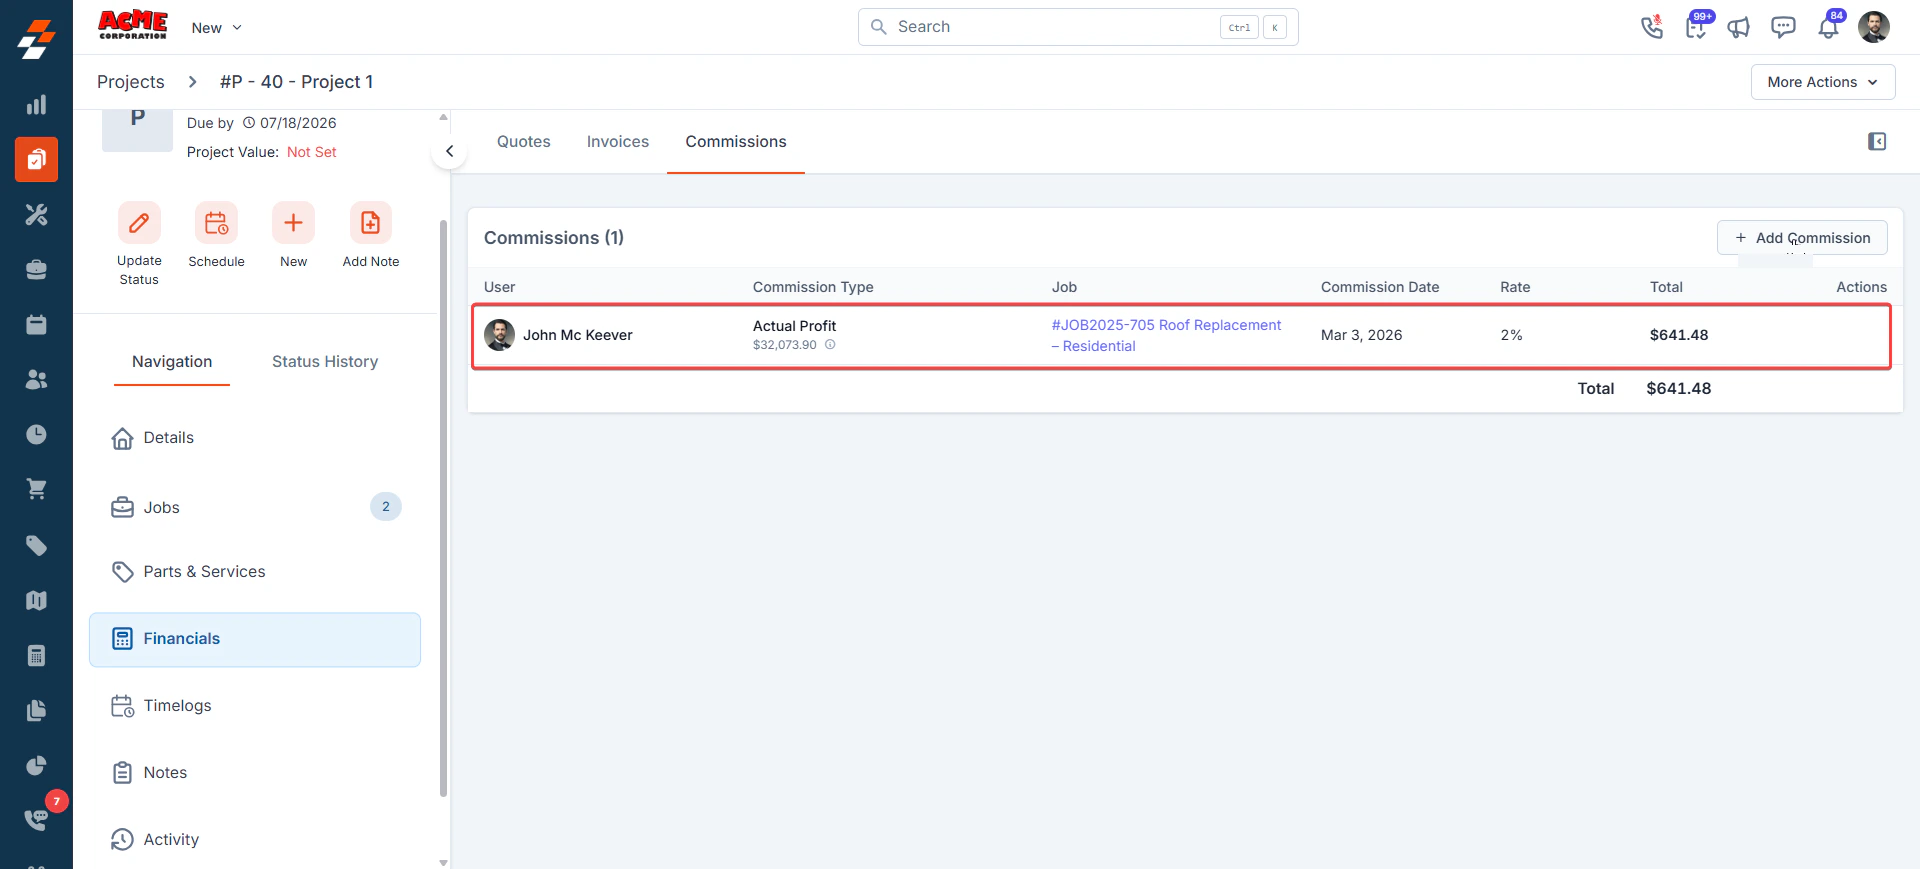Open the clock sidebar icon
Image resolution: width=1920 pixels, height=869 pixels.
36,435
